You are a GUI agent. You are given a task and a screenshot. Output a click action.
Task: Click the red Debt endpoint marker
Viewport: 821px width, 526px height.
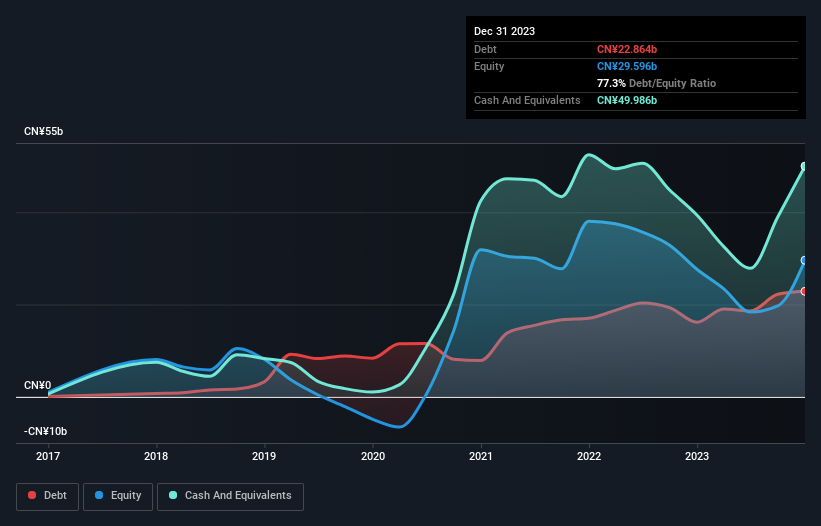[804, 292]
